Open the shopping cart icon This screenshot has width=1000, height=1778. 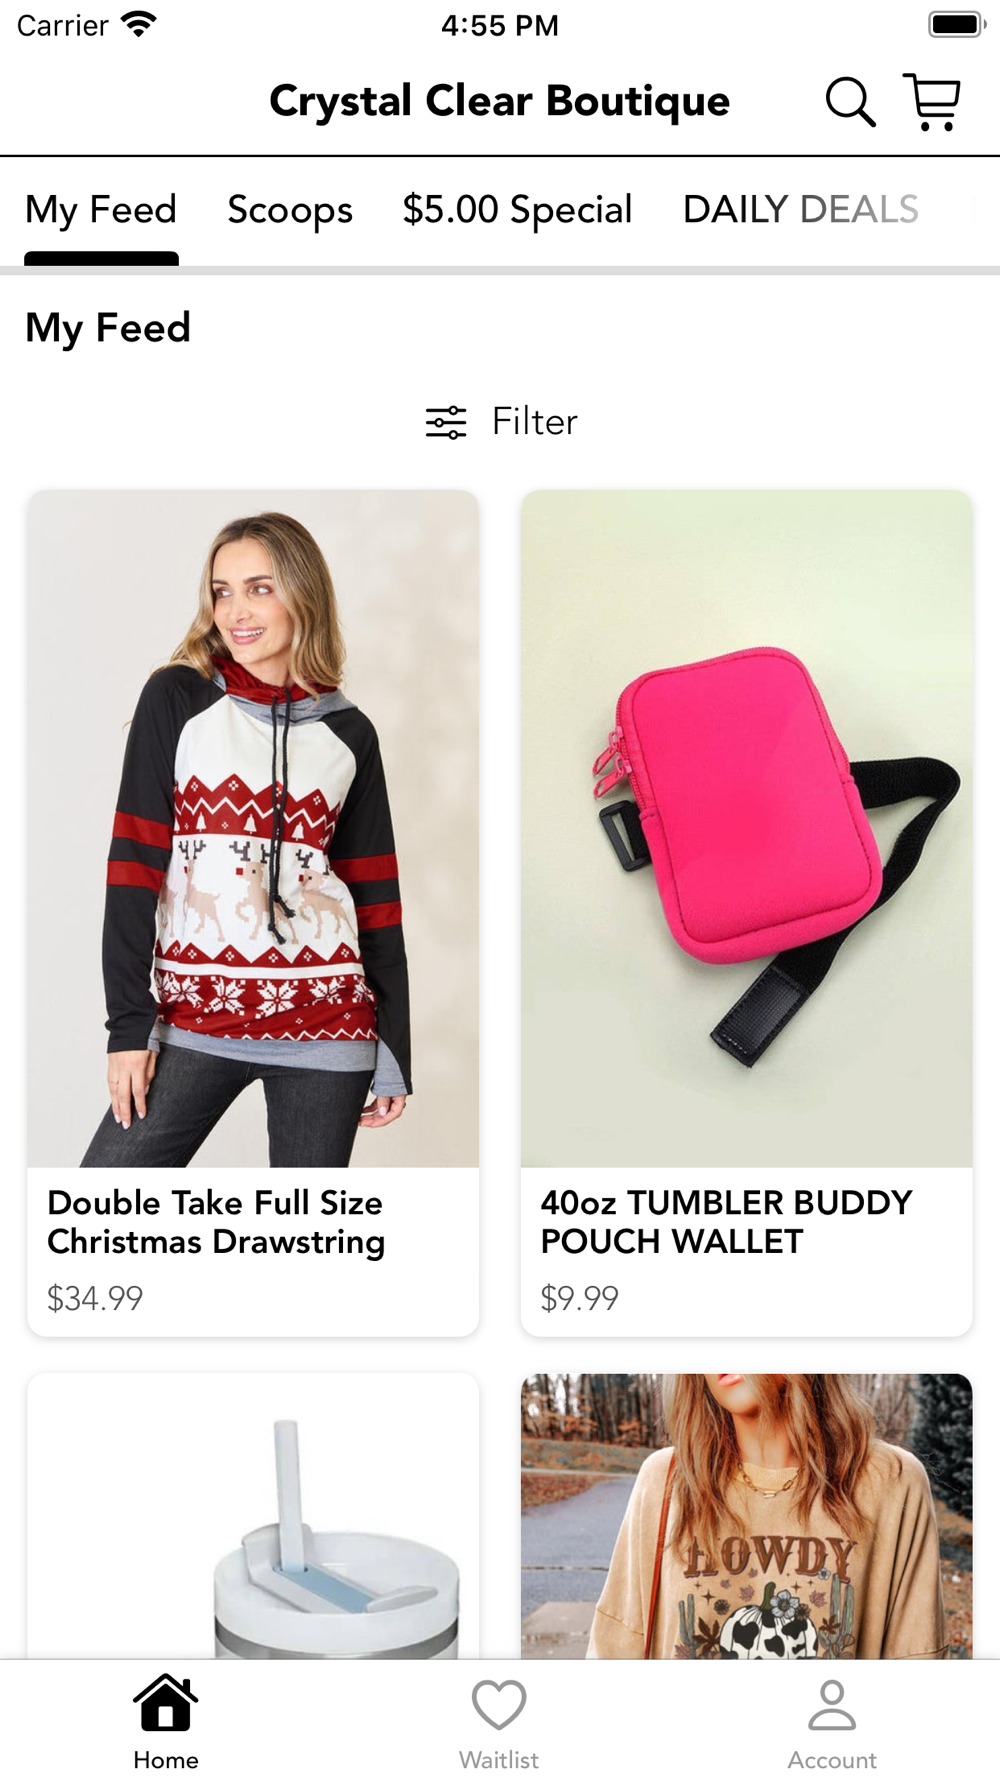click(x=932, y=102)
